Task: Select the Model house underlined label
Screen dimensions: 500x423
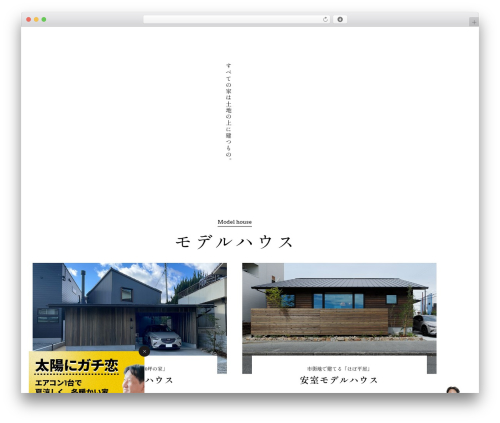Action: pyautogui.click(x=235, y=222)
